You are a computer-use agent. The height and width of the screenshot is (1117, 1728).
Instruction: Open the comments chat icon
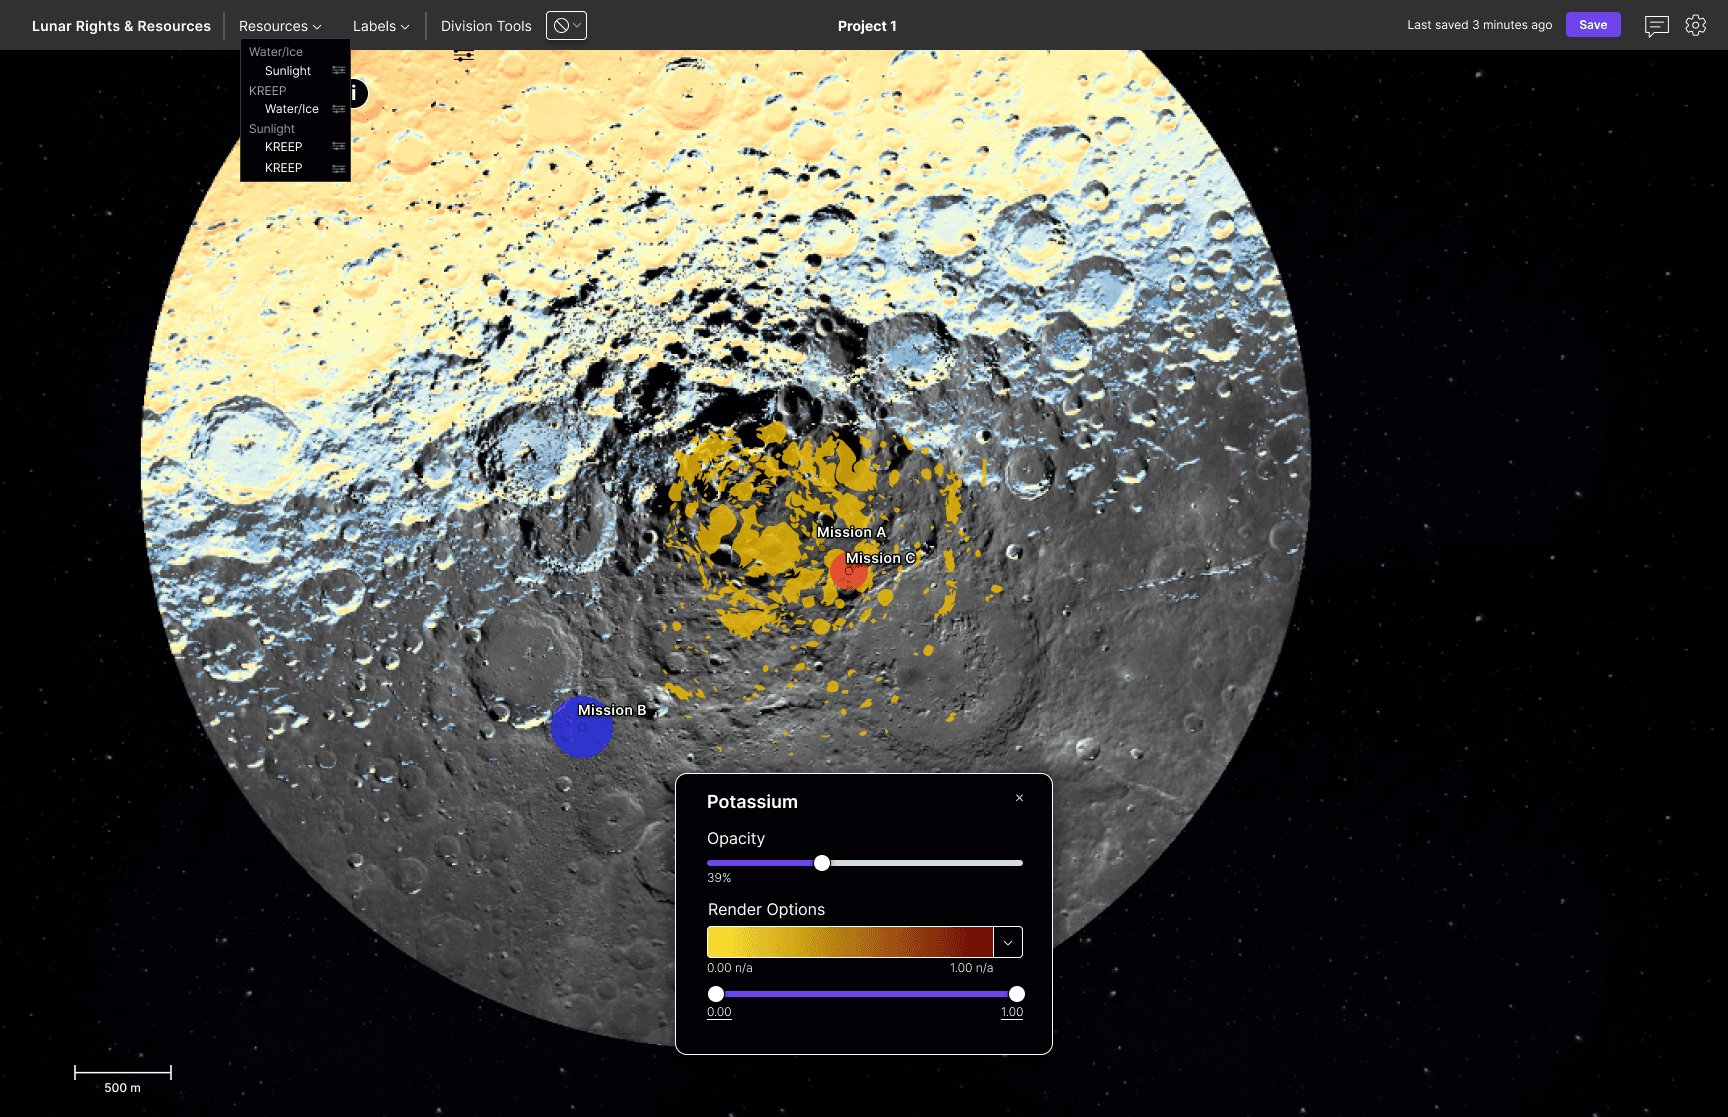(1656, 26)
